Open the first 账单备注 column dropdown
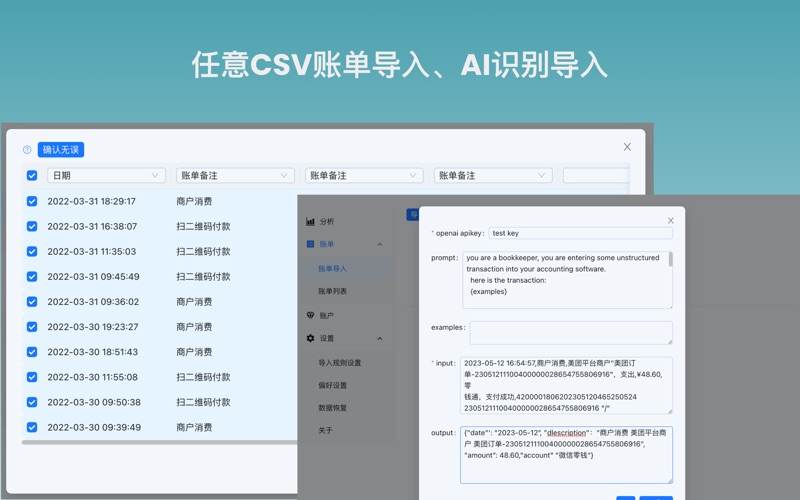The image size is (800, 500). (235, 176)
